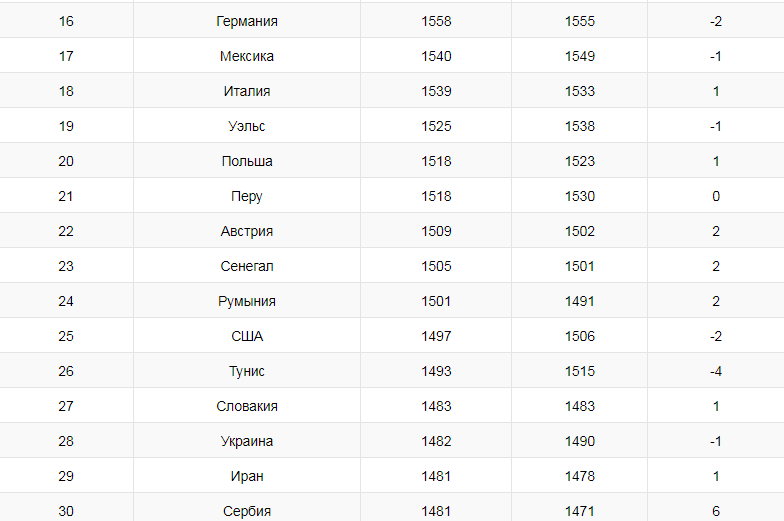Image resolution: width=784 pixels, height=521 pixels.
Task: Select Словакия in the table
Action: (x=247, y=406)
